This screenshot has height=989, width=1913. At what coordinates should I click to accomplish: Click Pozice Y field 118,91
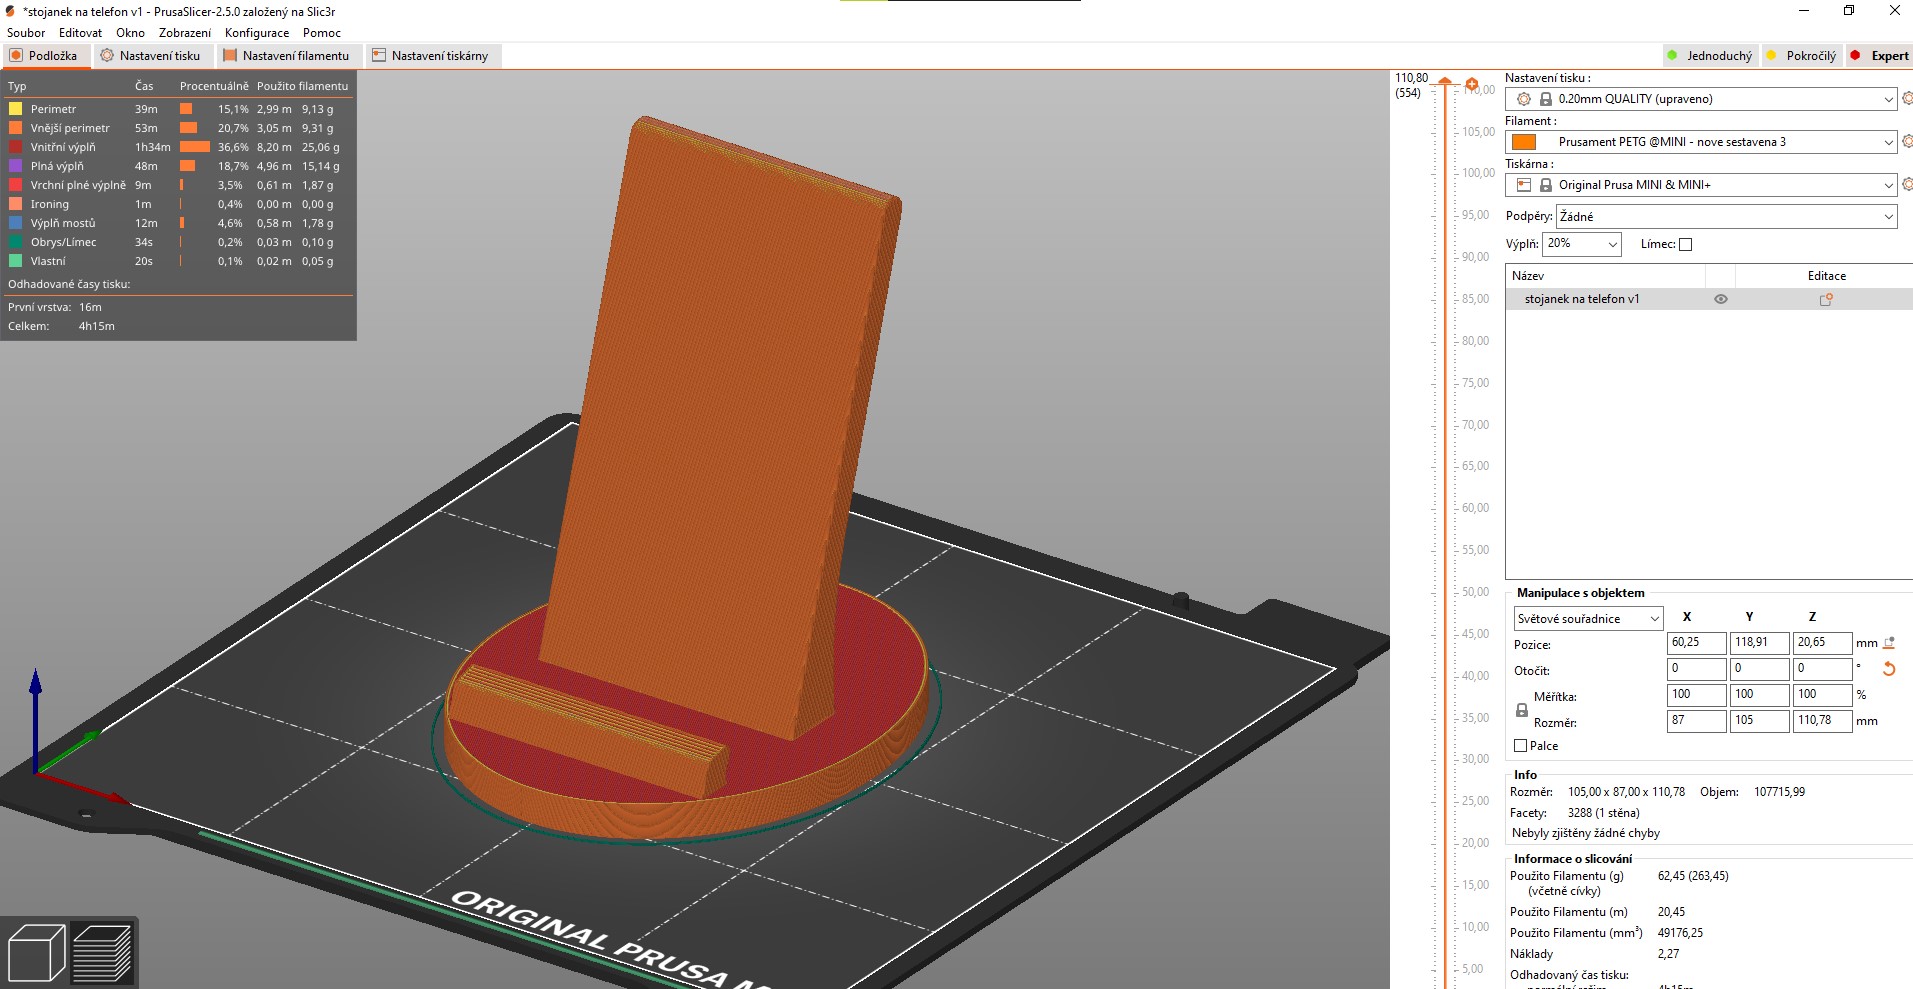pyautogui.click(x=1759, y=643)
